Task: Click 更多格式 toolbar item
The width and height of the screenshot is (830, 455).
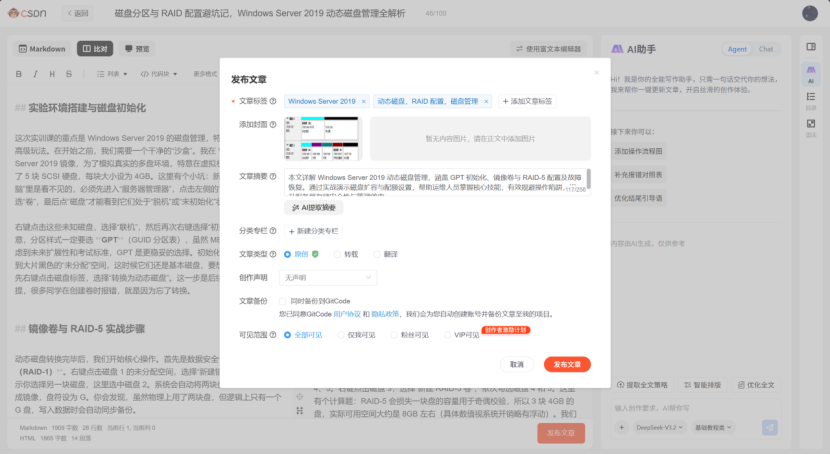Action: pyautogui.click(x=205, y=74)
